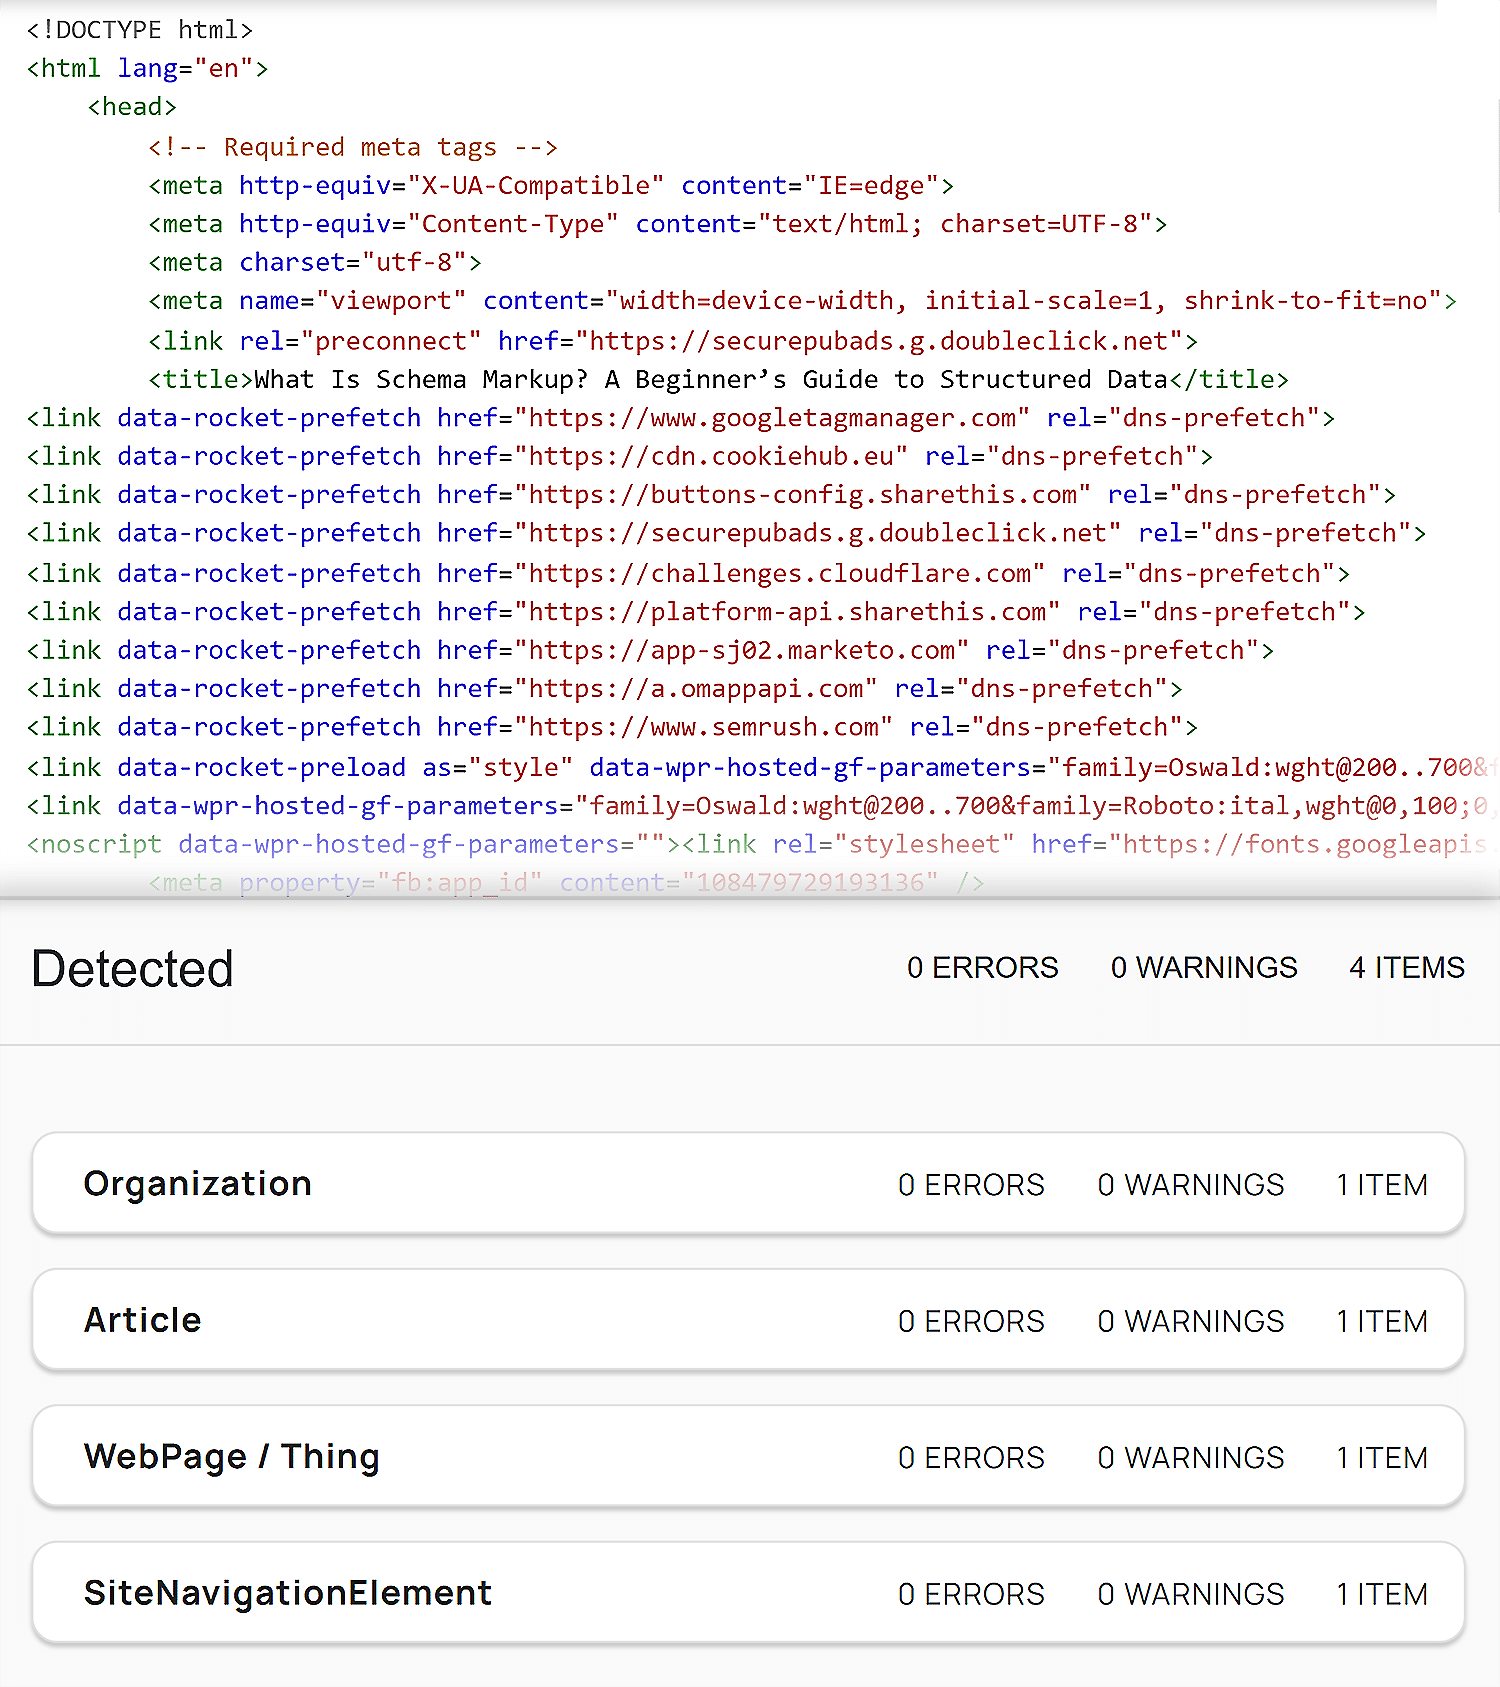
Task: Click the meta charset utf-8 line
Action: click(x=314, y=262)
